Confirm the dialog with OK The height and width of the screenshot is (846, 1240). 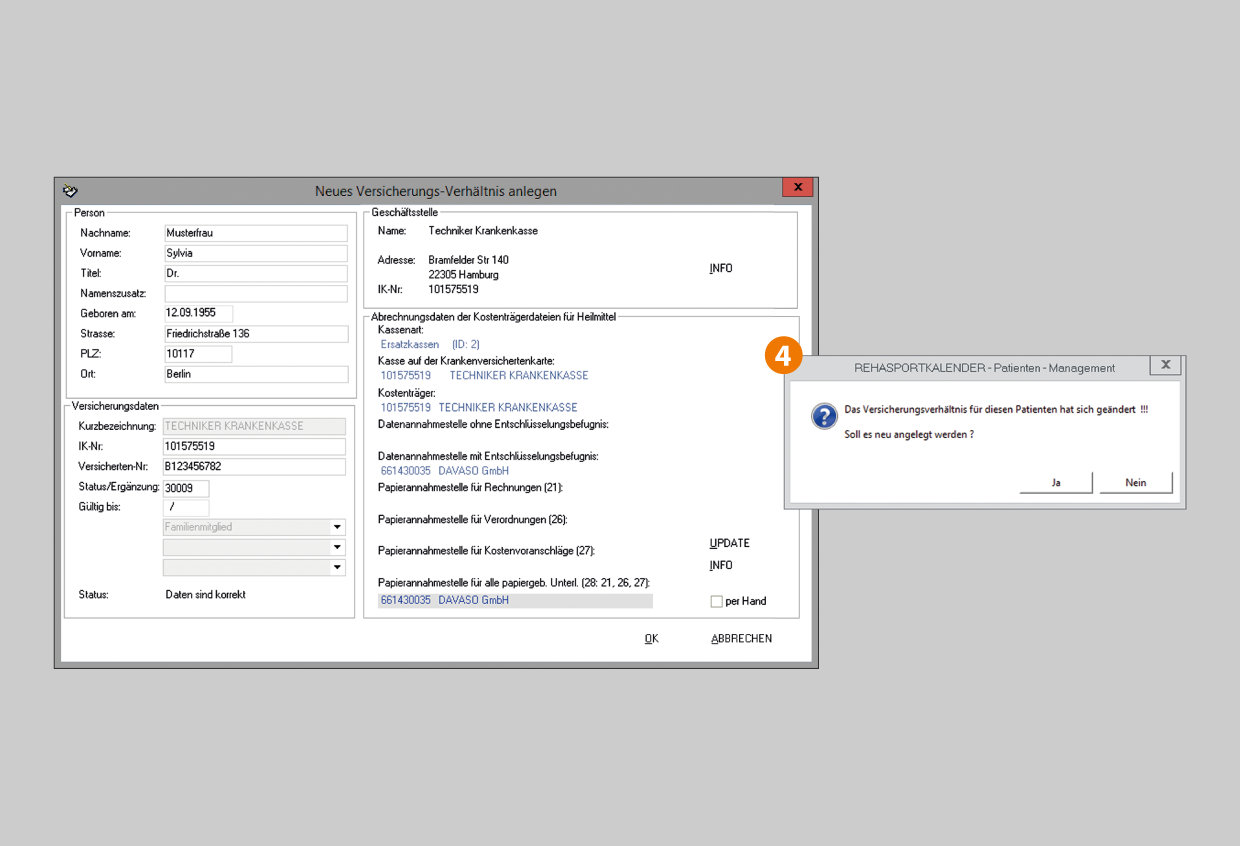click(x=651, y=638)
